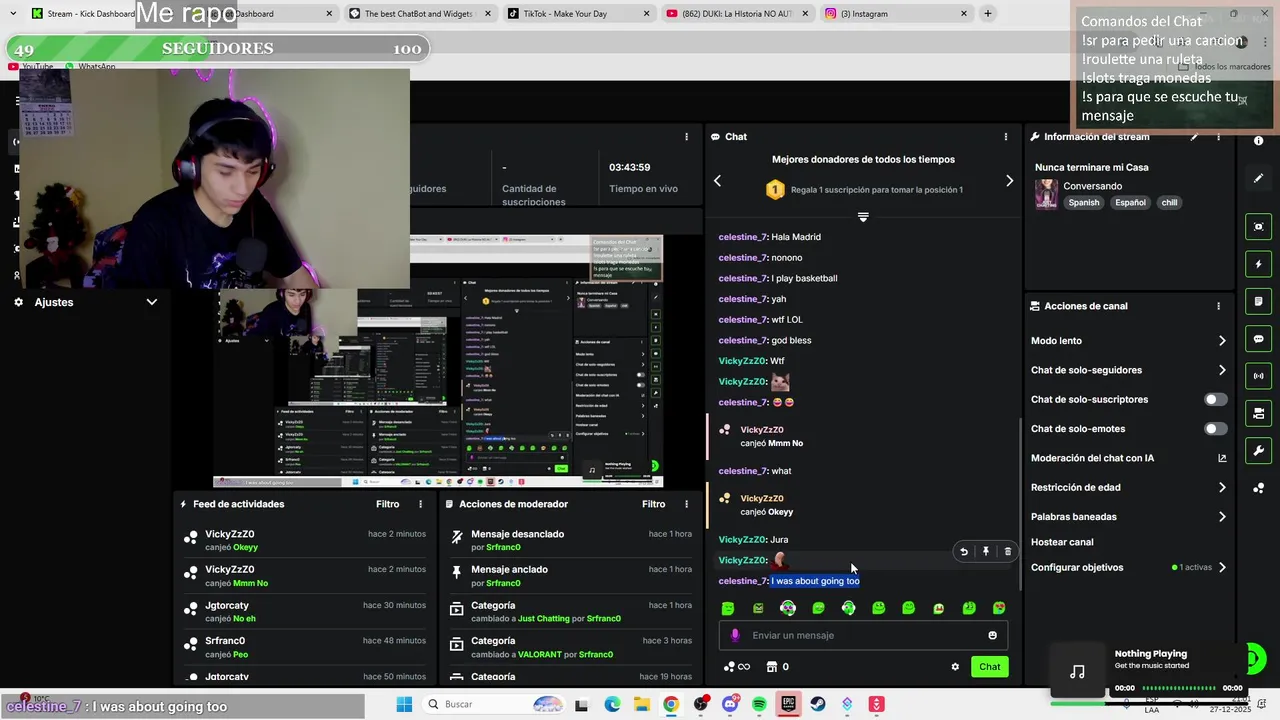The width and height of the screenshot is (1280, 720).
Task: Go to next top donor slide
Action: [x=1009, y=181]
